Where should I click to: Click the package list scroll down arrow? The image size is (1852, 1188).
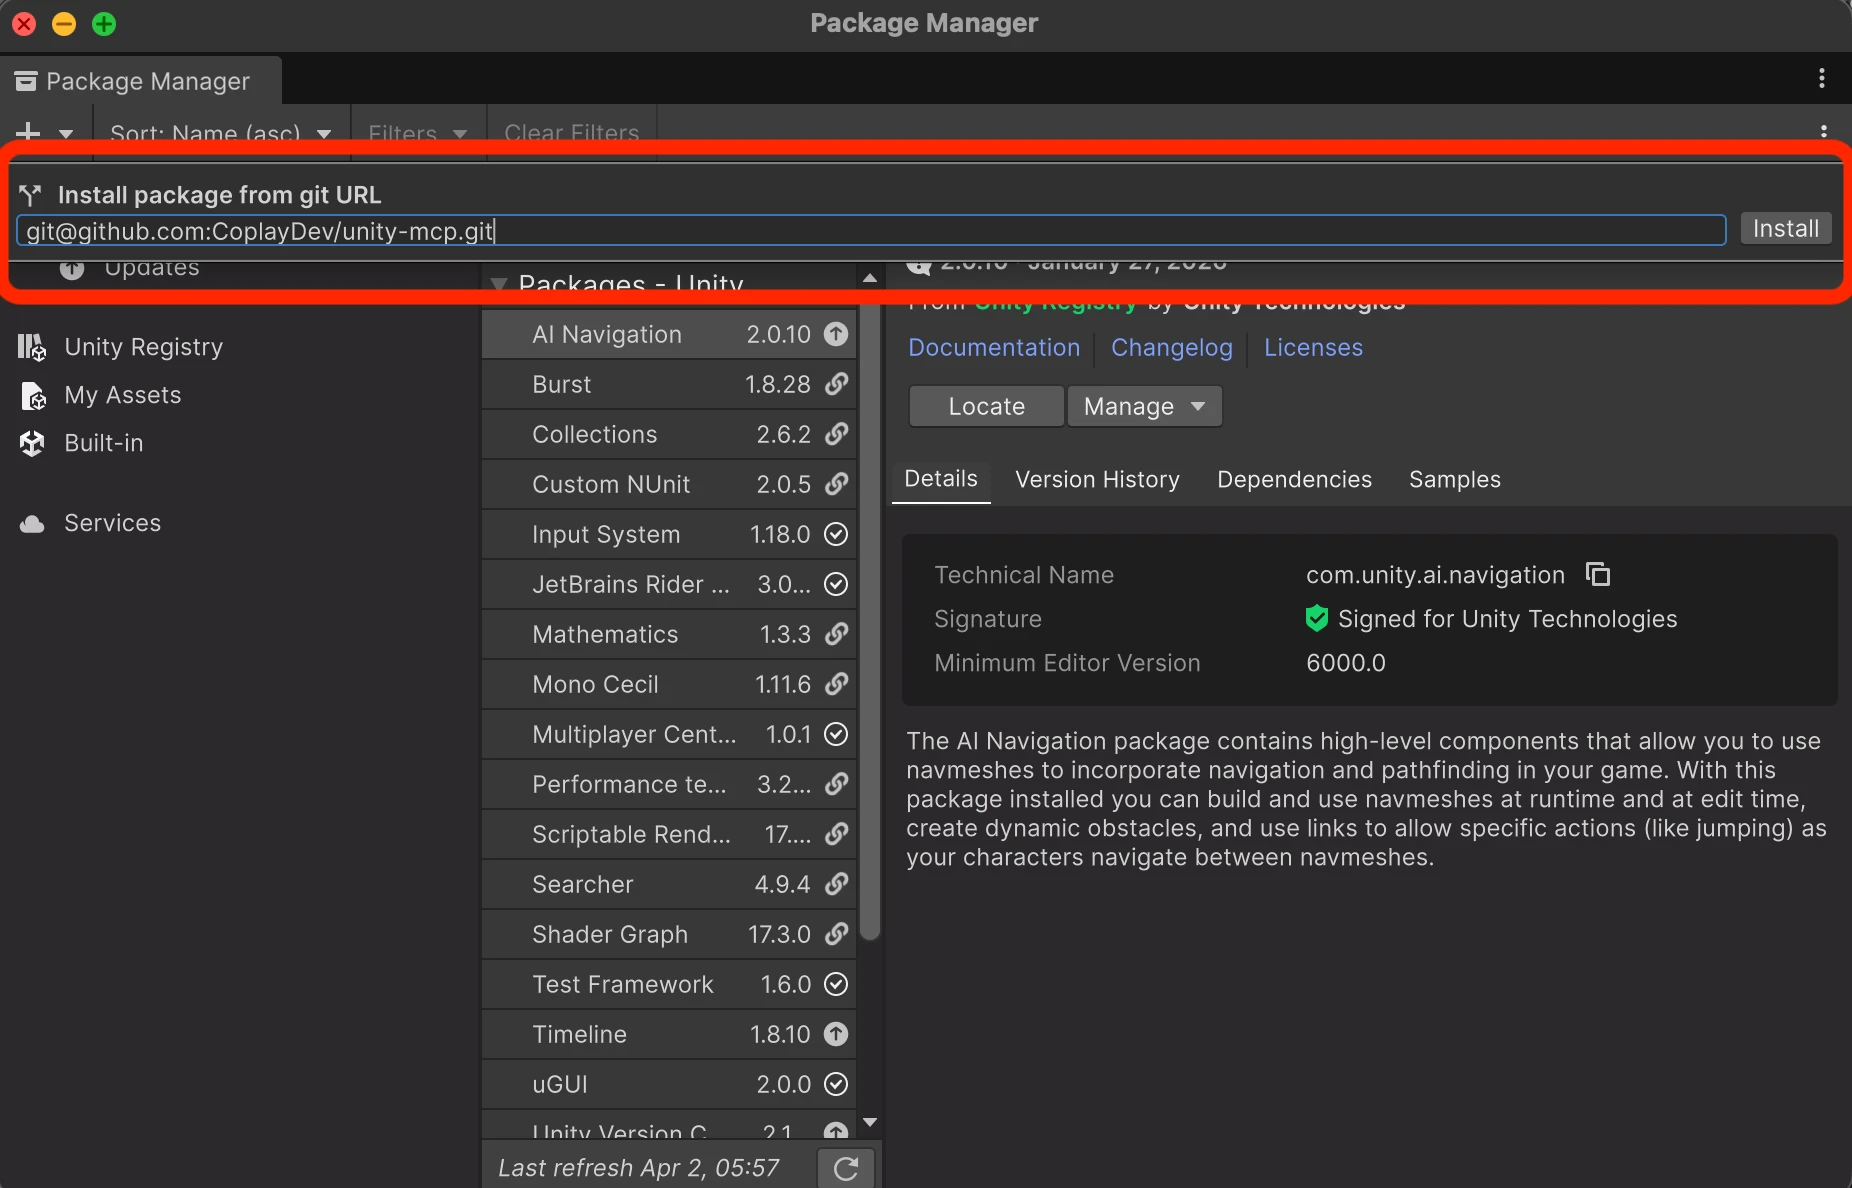(x=870, y=1123)
